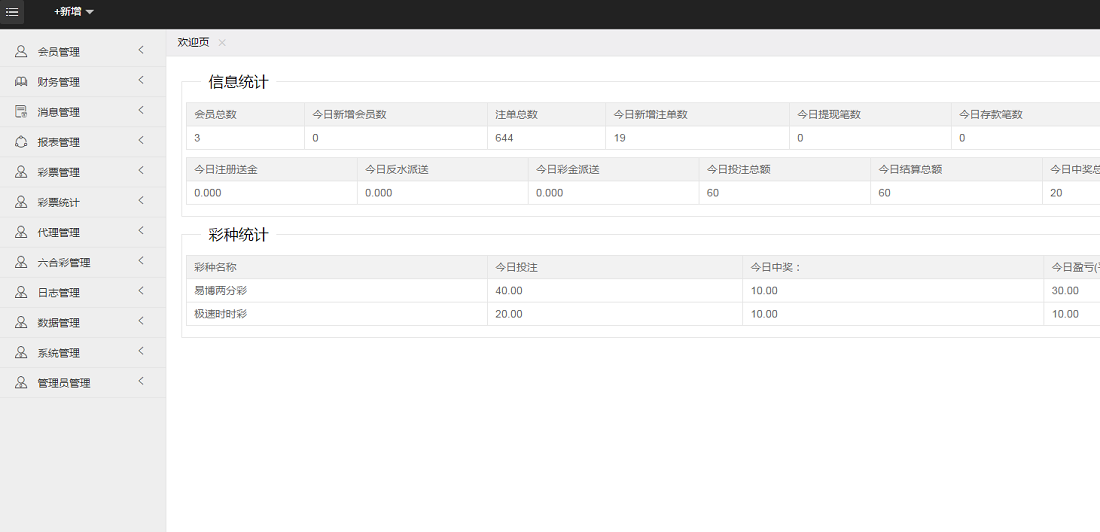Screen dimensions: 1100x532
Task: Click the 日志管理 icon in sidebar
Action: (21, 292)
